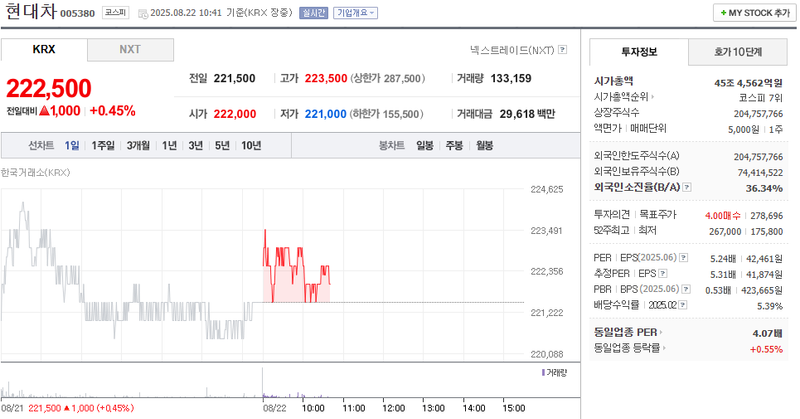Click the 배당수익률 value 5.39%
The height and width of the screenshot is (419, 800).
coord(770,306)
